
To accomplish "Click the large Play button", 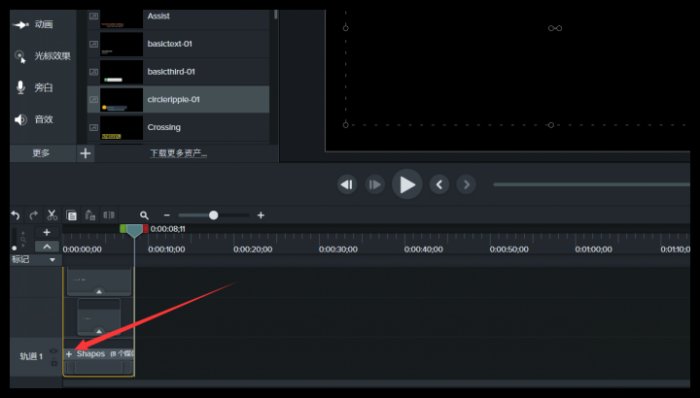I will pyautogui.click(x=407, y=184).
